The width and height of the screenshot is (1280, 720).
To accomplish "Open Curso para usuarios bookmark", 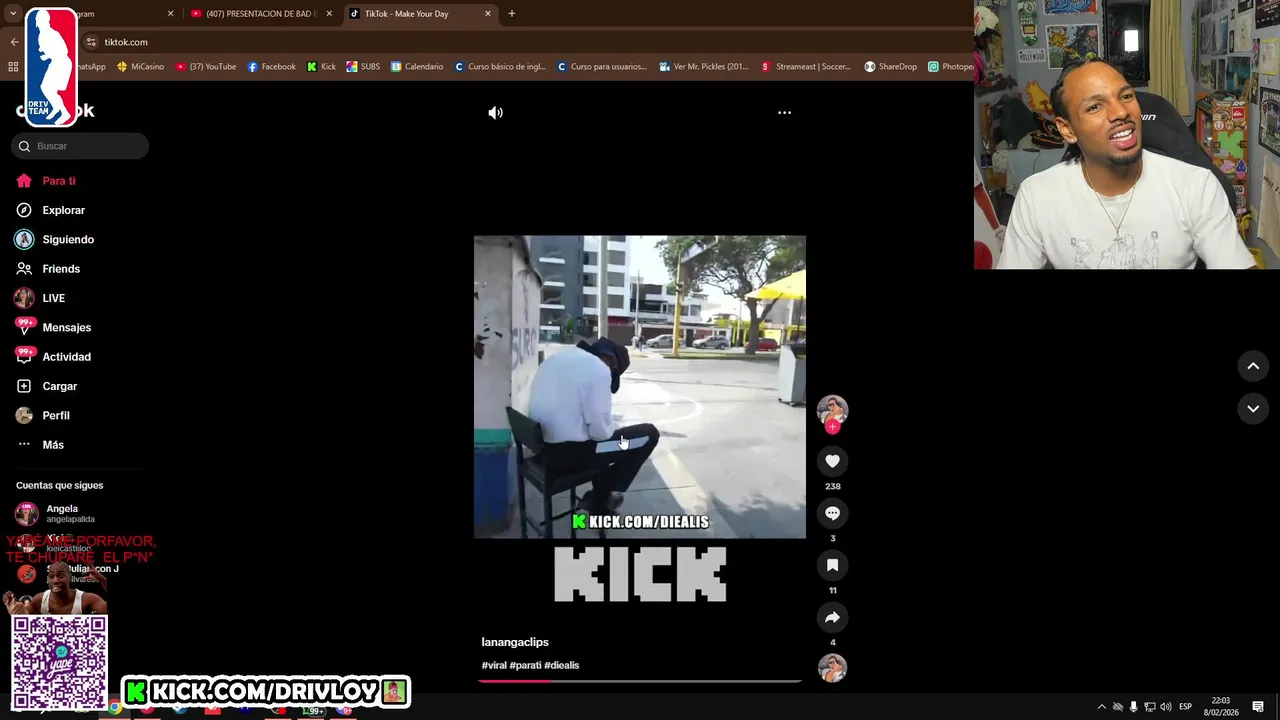I will tap(602, 67).
